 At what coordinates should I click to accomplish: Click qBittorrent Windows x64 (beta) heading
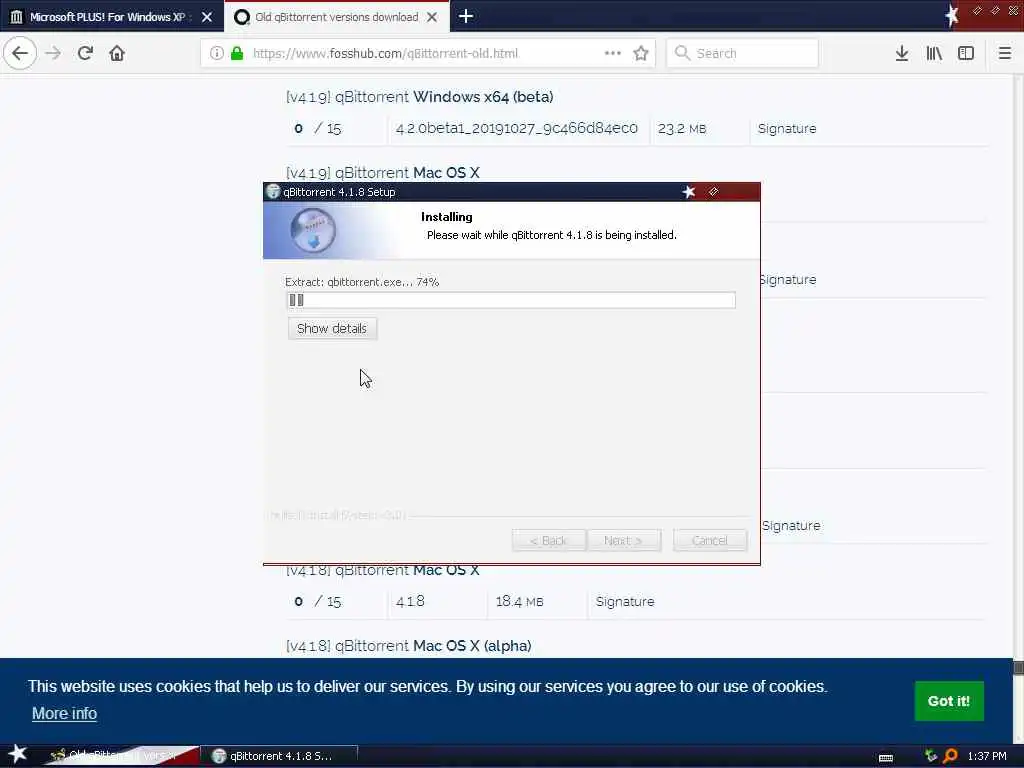pyautogui.click(x=419, y=97)
